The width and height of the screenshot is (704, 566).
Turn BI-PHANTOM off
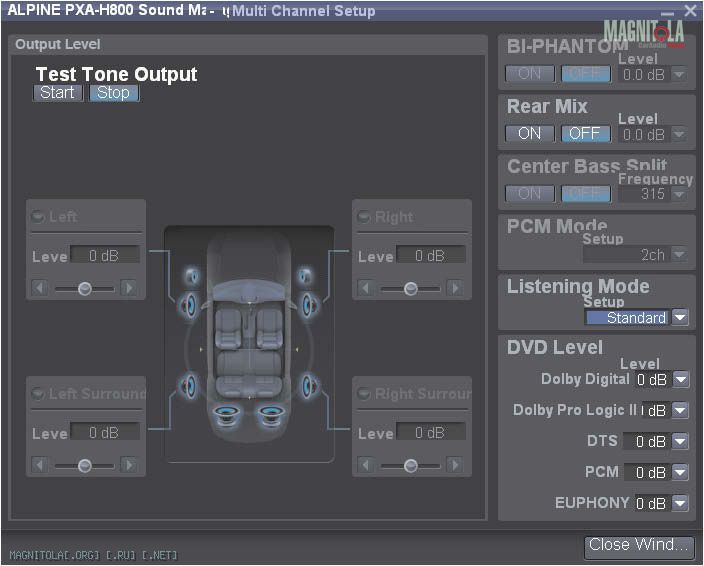[585, 74]
